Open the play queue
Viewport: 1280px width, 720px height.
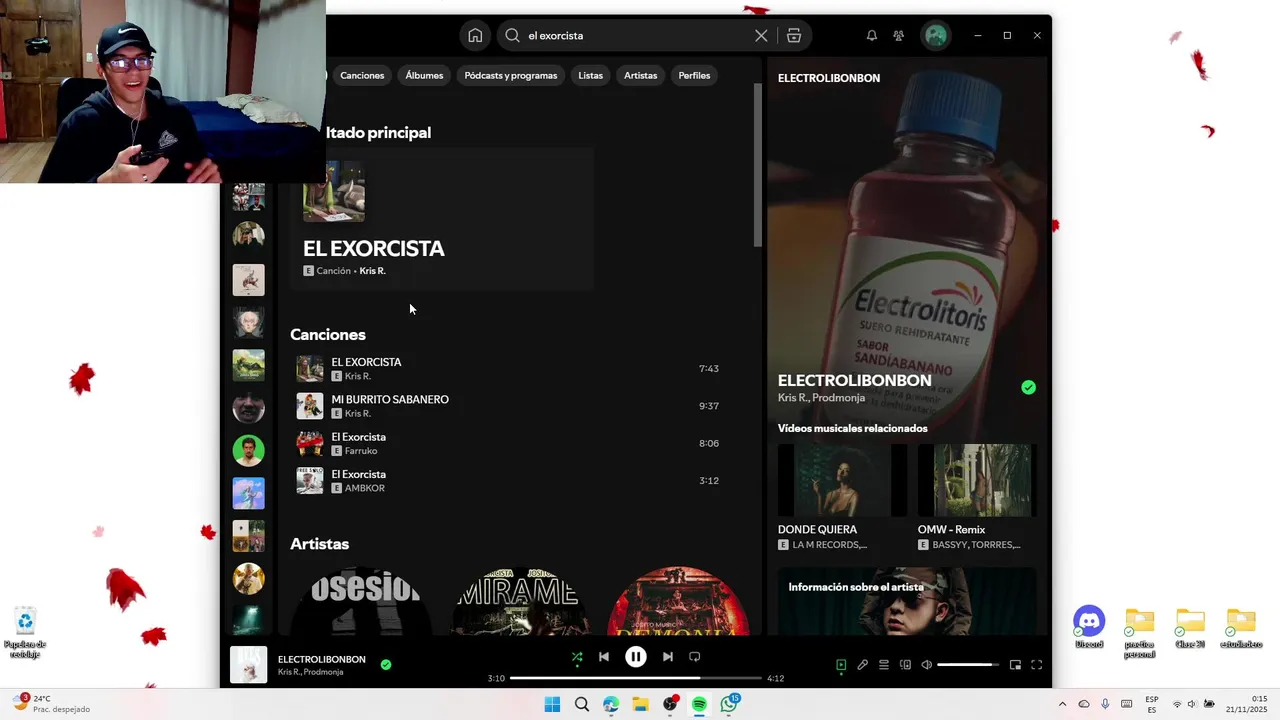click(884, 665)
